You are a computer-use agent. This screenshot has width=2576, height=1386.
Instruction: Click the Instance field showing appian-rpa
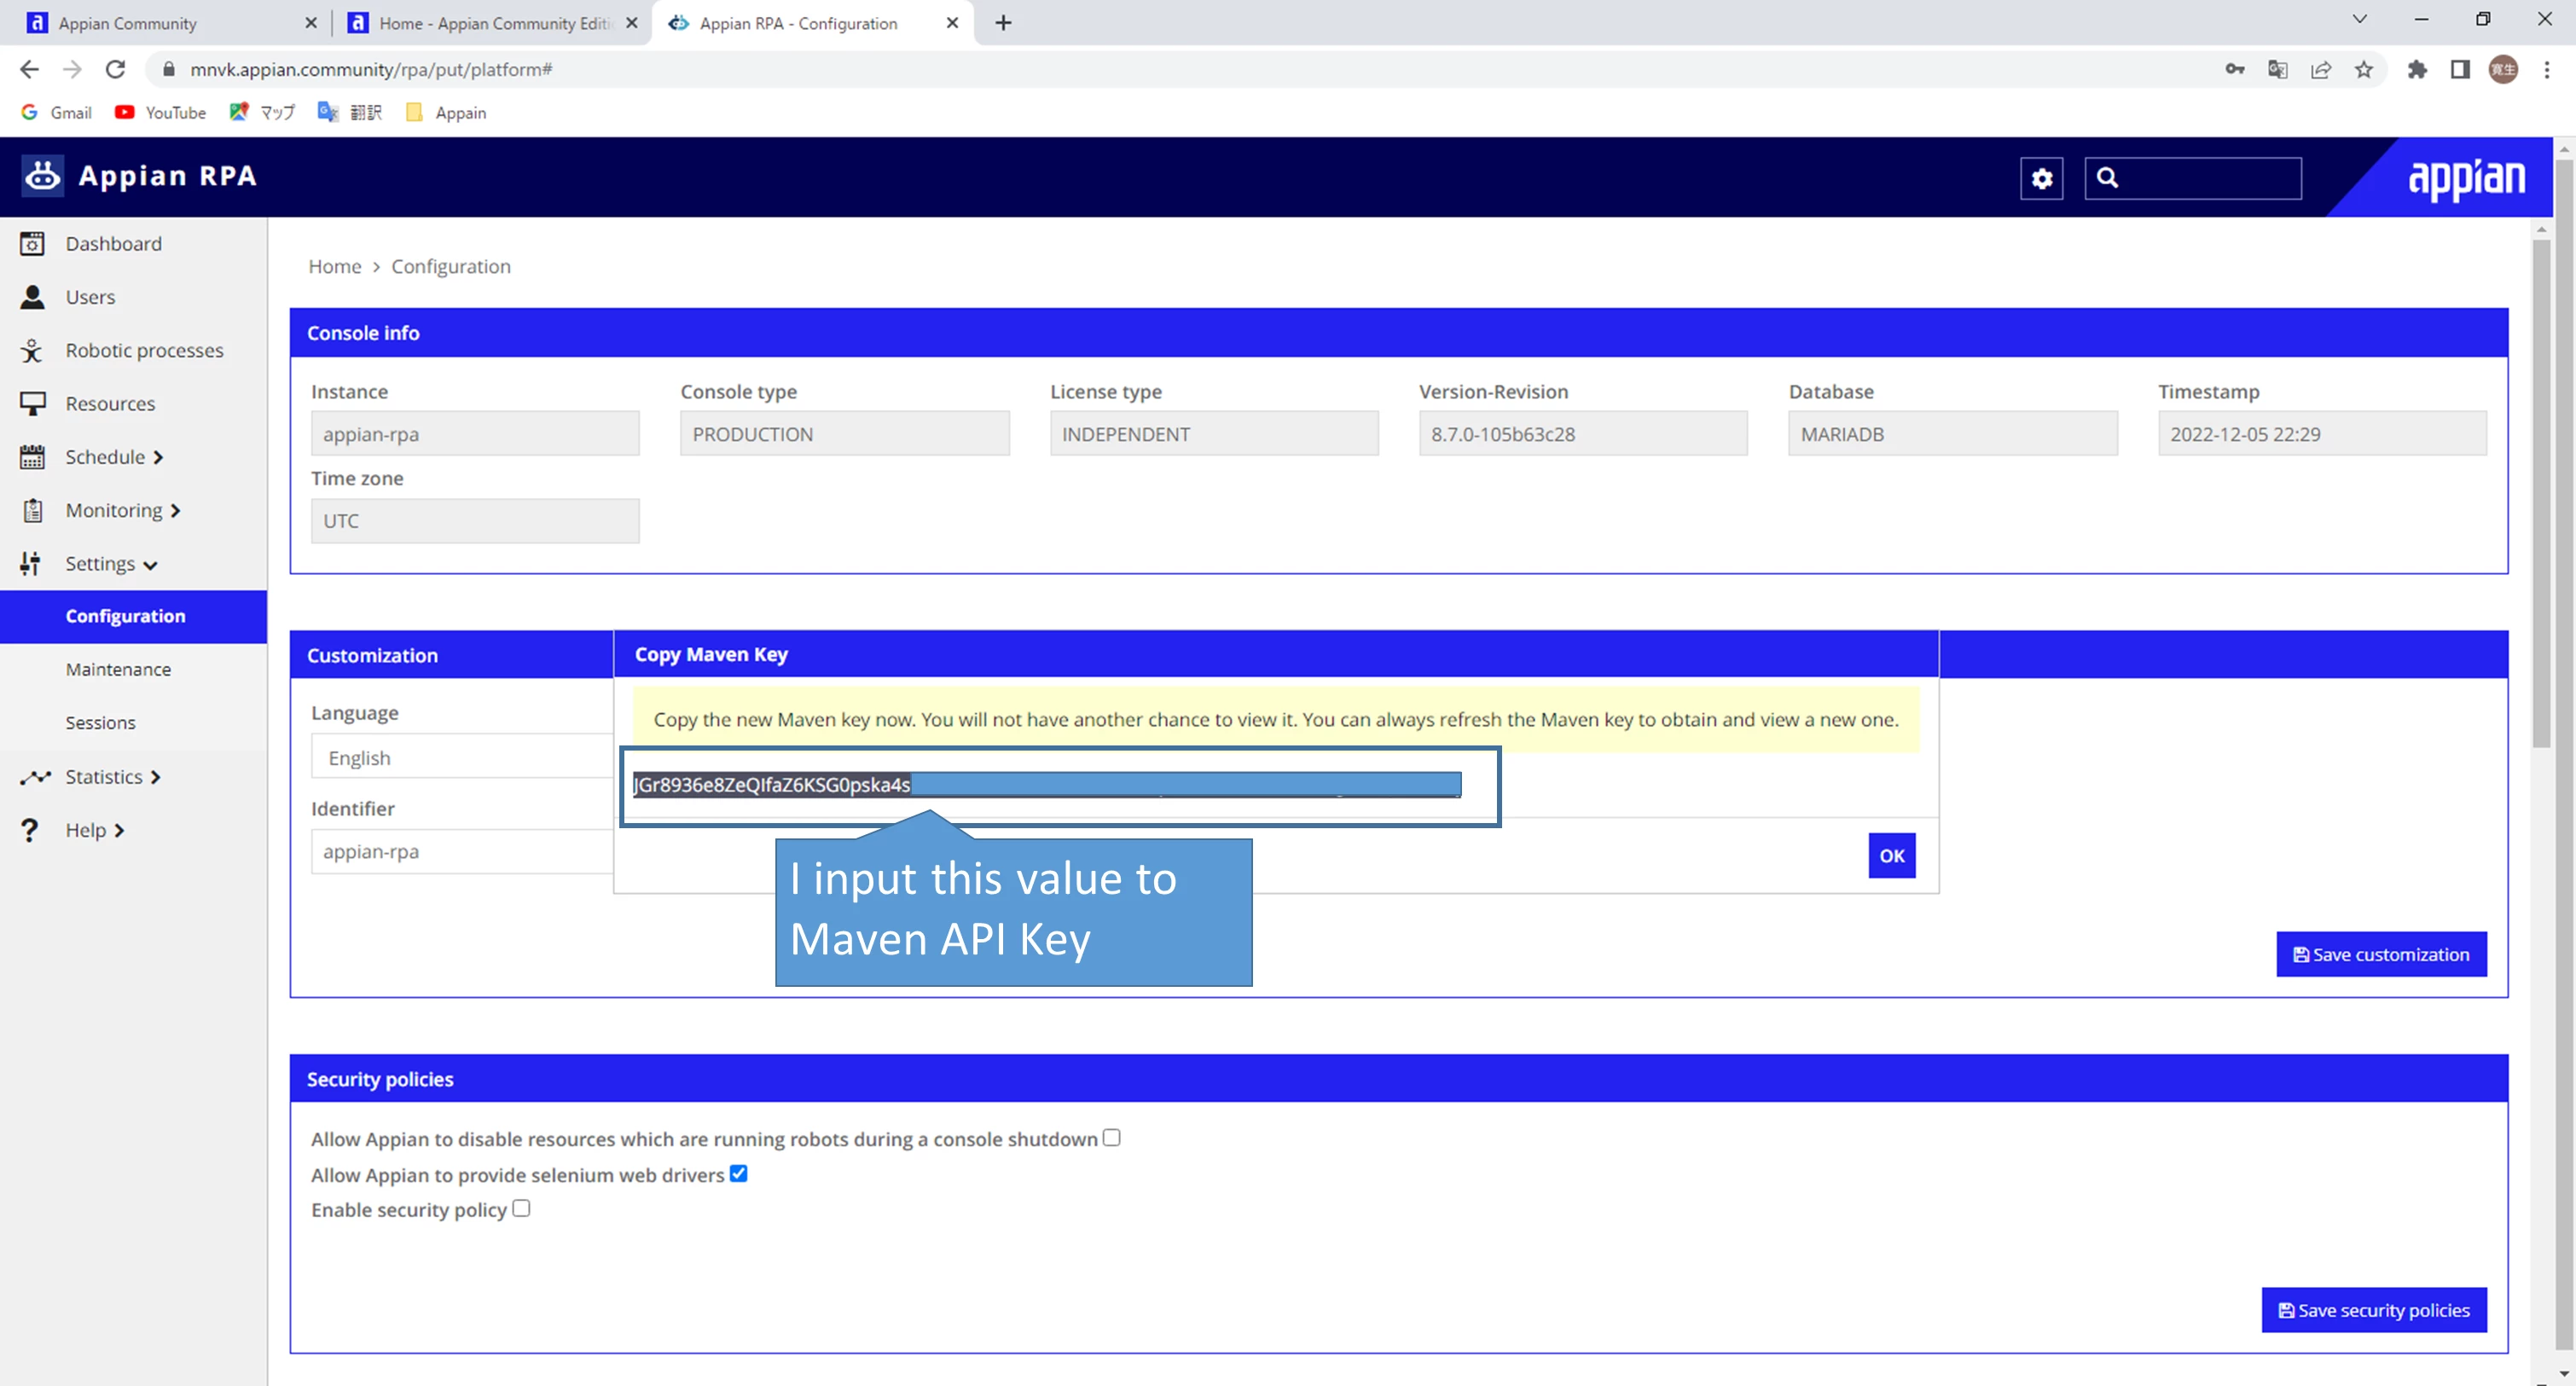[x=475, y=434]
